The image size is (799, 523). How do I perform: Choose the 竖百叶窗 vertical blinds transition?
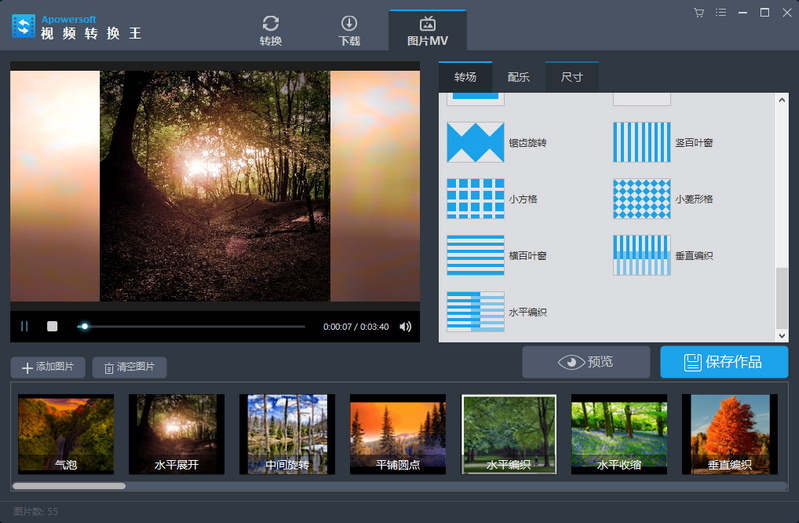tap(642, 142)
